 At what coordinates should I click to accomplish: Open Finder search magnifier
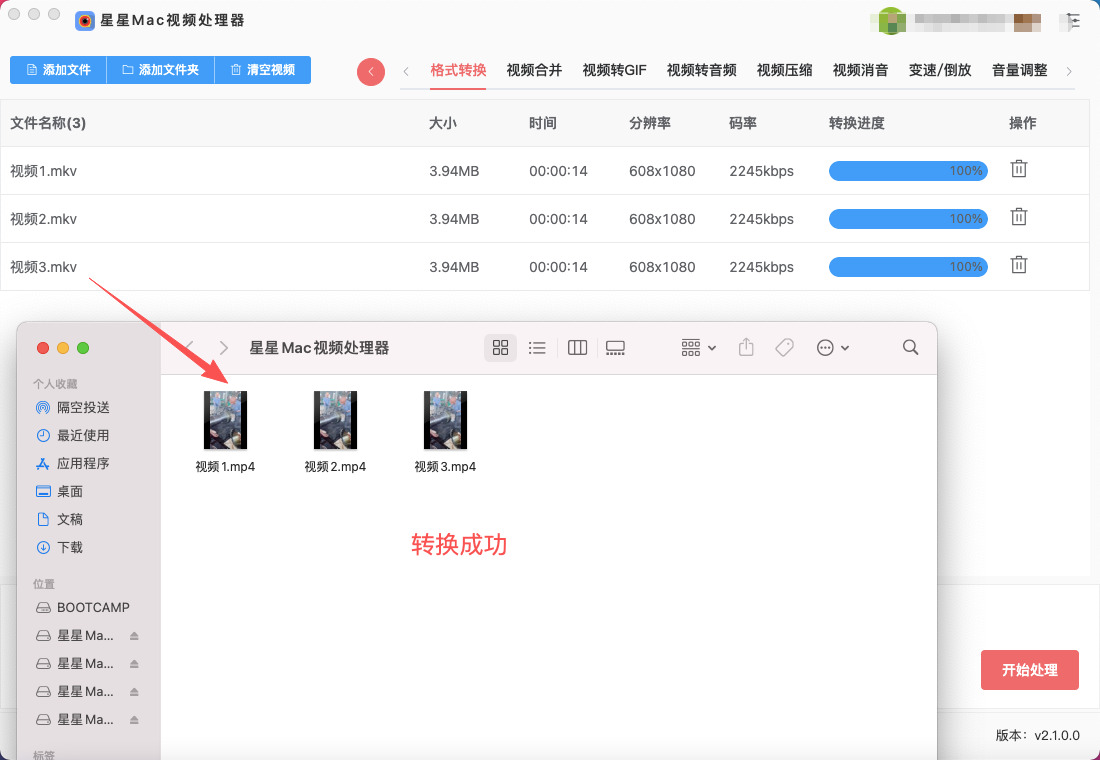tap(910, 347)
